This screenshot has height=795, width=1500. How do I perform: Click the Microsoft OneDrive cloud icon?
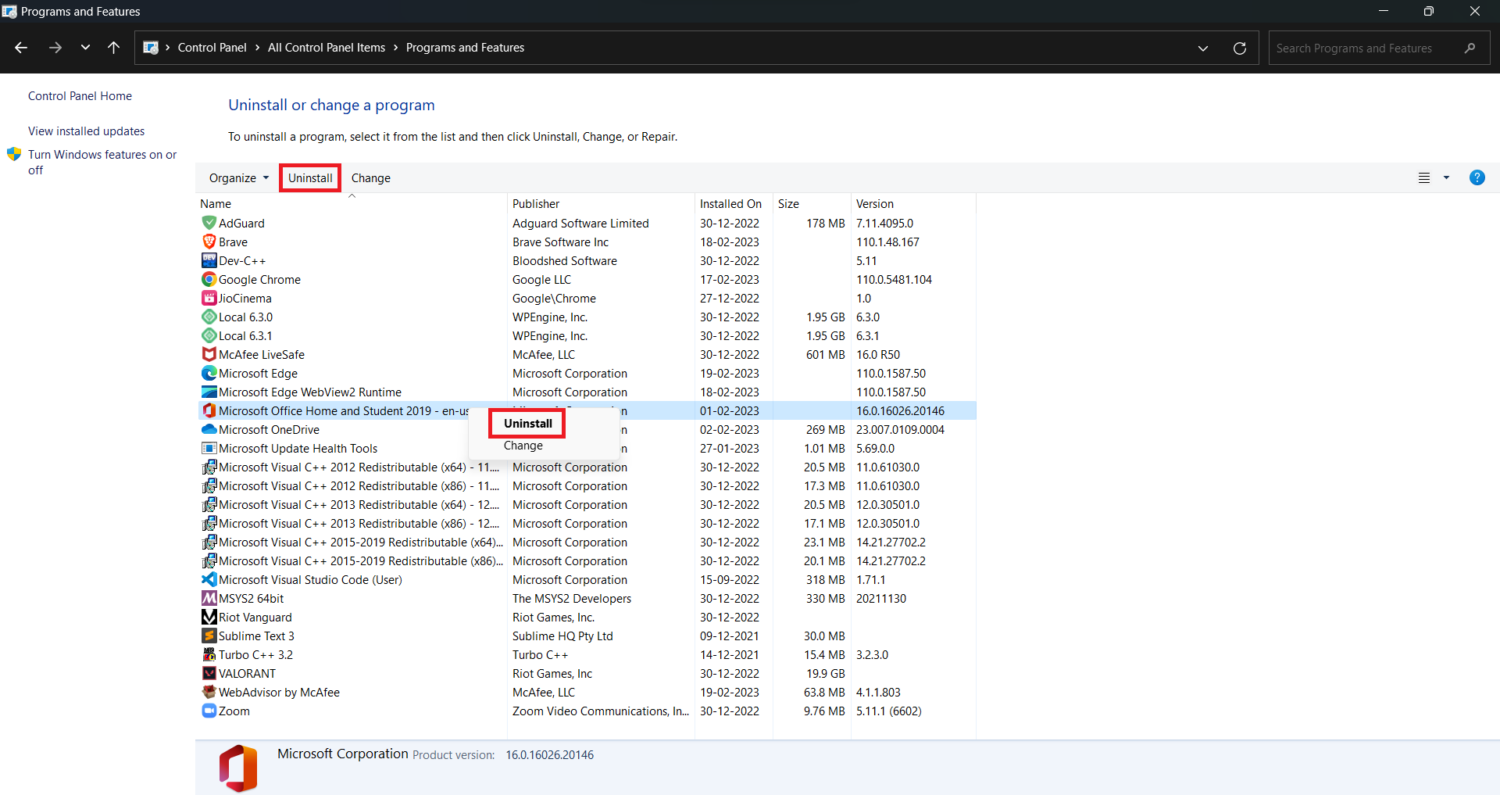pos(209,430)
